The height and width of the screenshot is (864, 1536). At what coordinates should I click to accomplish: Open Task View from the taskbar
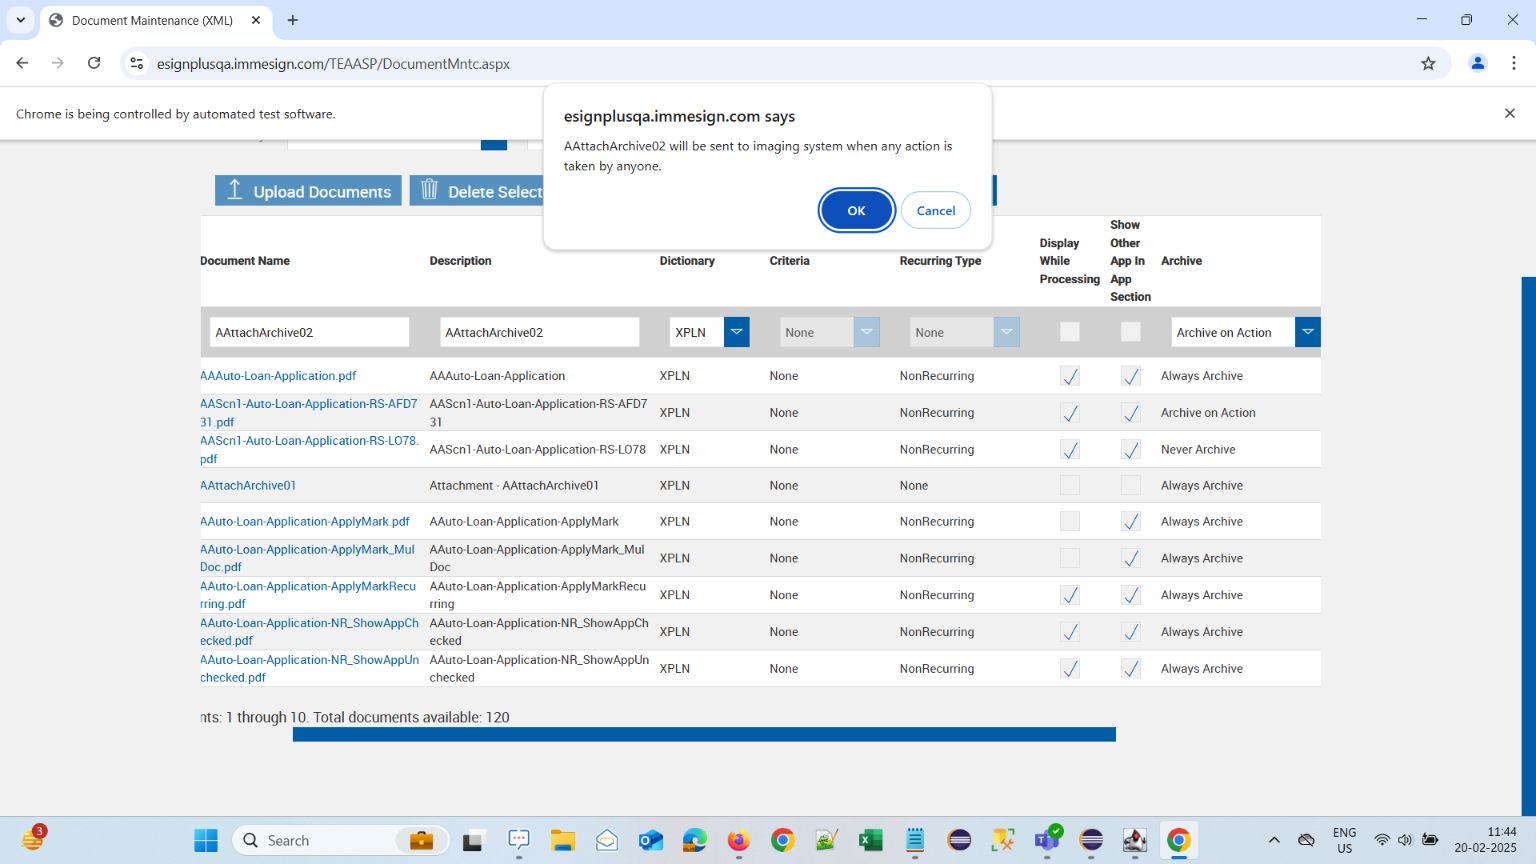pyautogui.click(x=473, y=840)
